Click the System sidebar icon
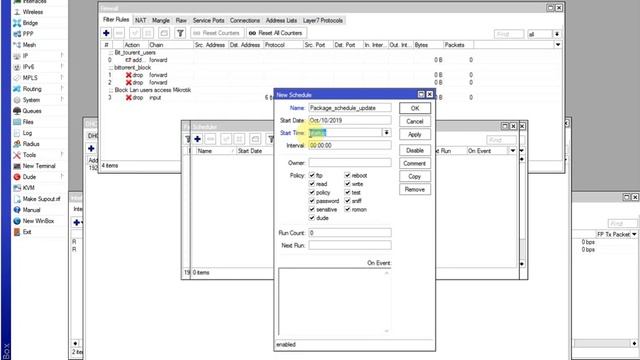640x360 pixels. pos(17,100)
